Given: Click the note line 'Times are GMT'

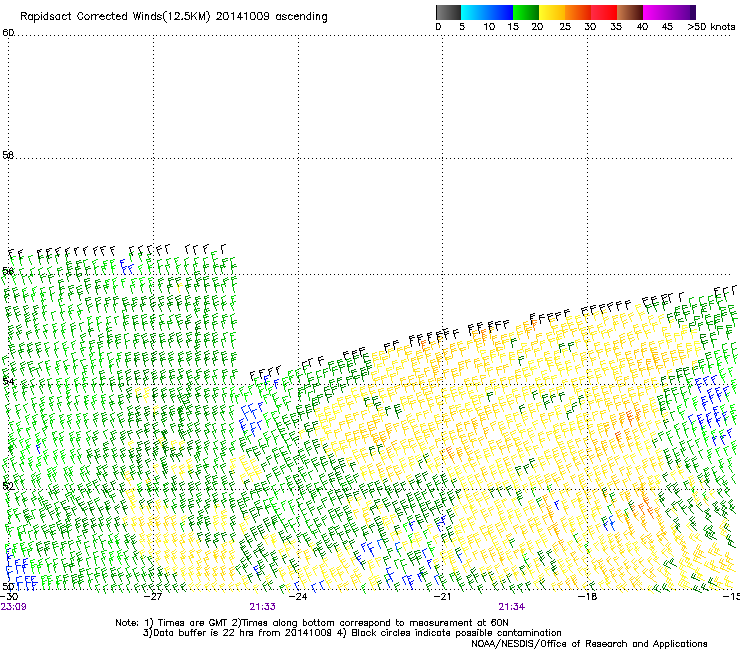Looking at the screenshot, I should 193,623.
